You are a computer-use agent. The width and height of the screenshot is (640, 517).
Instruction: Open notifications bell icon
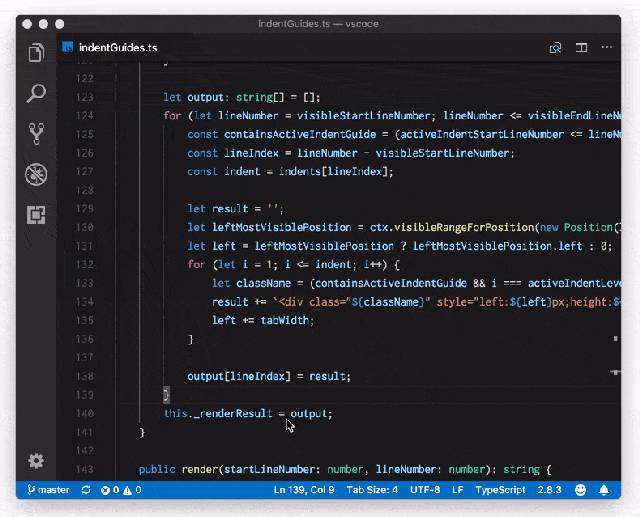pos(604,490)
